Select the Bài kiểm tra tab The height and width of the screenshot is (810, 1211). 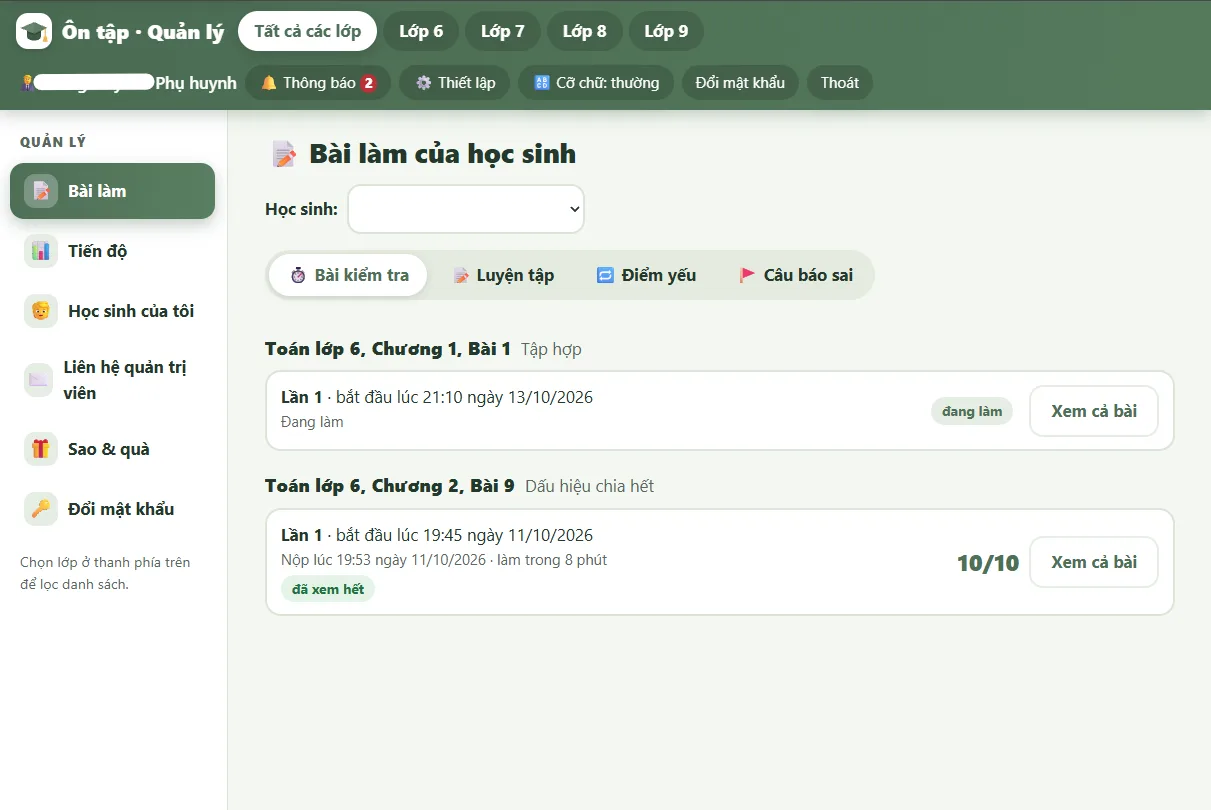349,275
